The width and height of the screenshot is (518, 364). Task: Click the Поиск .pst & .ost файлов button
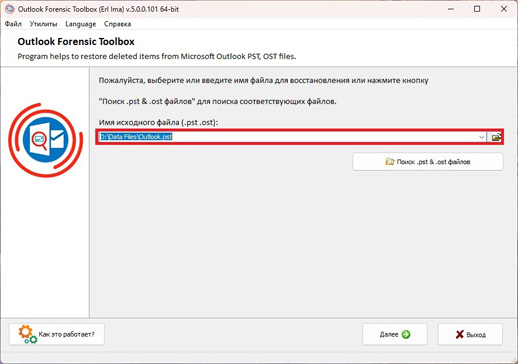pos(428,162)
